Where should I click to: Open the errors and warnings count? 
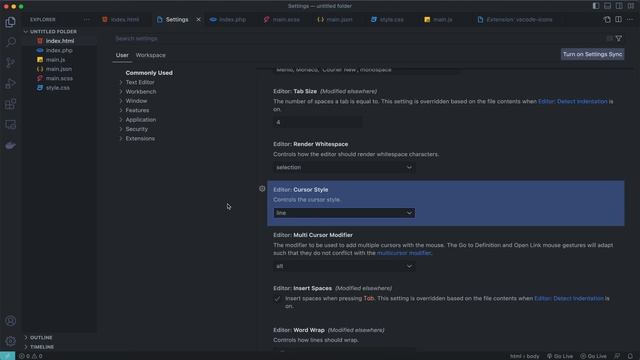pos(31,356)
